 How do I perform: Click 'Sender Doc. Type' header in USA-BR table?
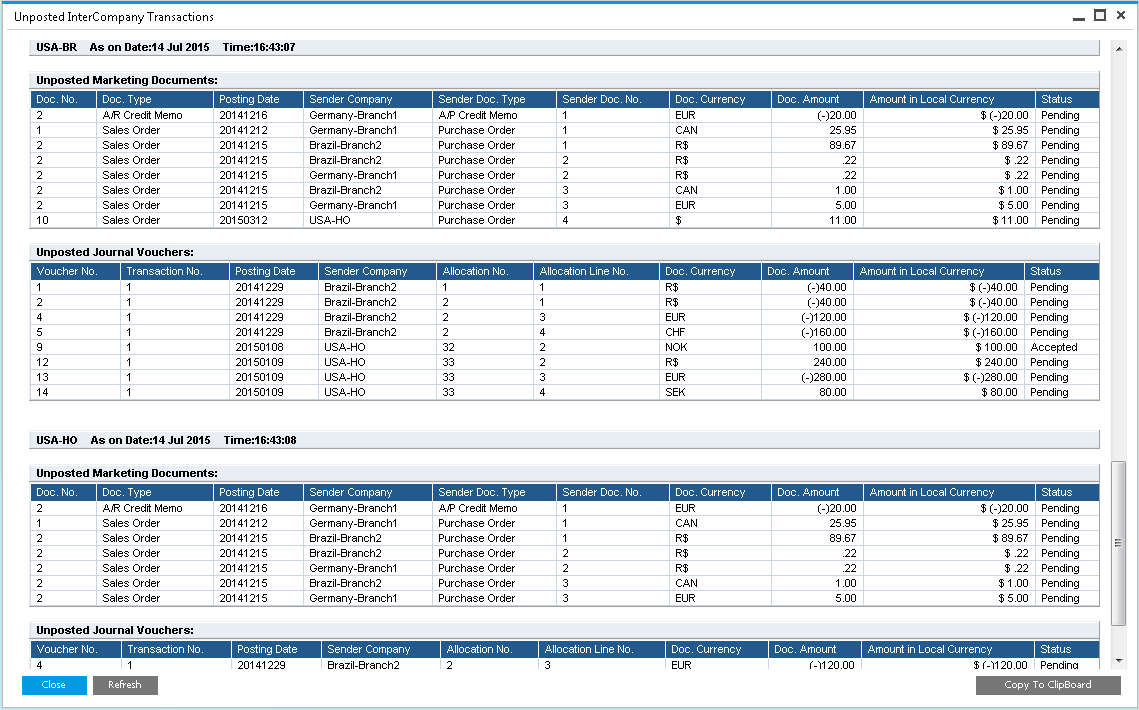click(x=494, y=99)
